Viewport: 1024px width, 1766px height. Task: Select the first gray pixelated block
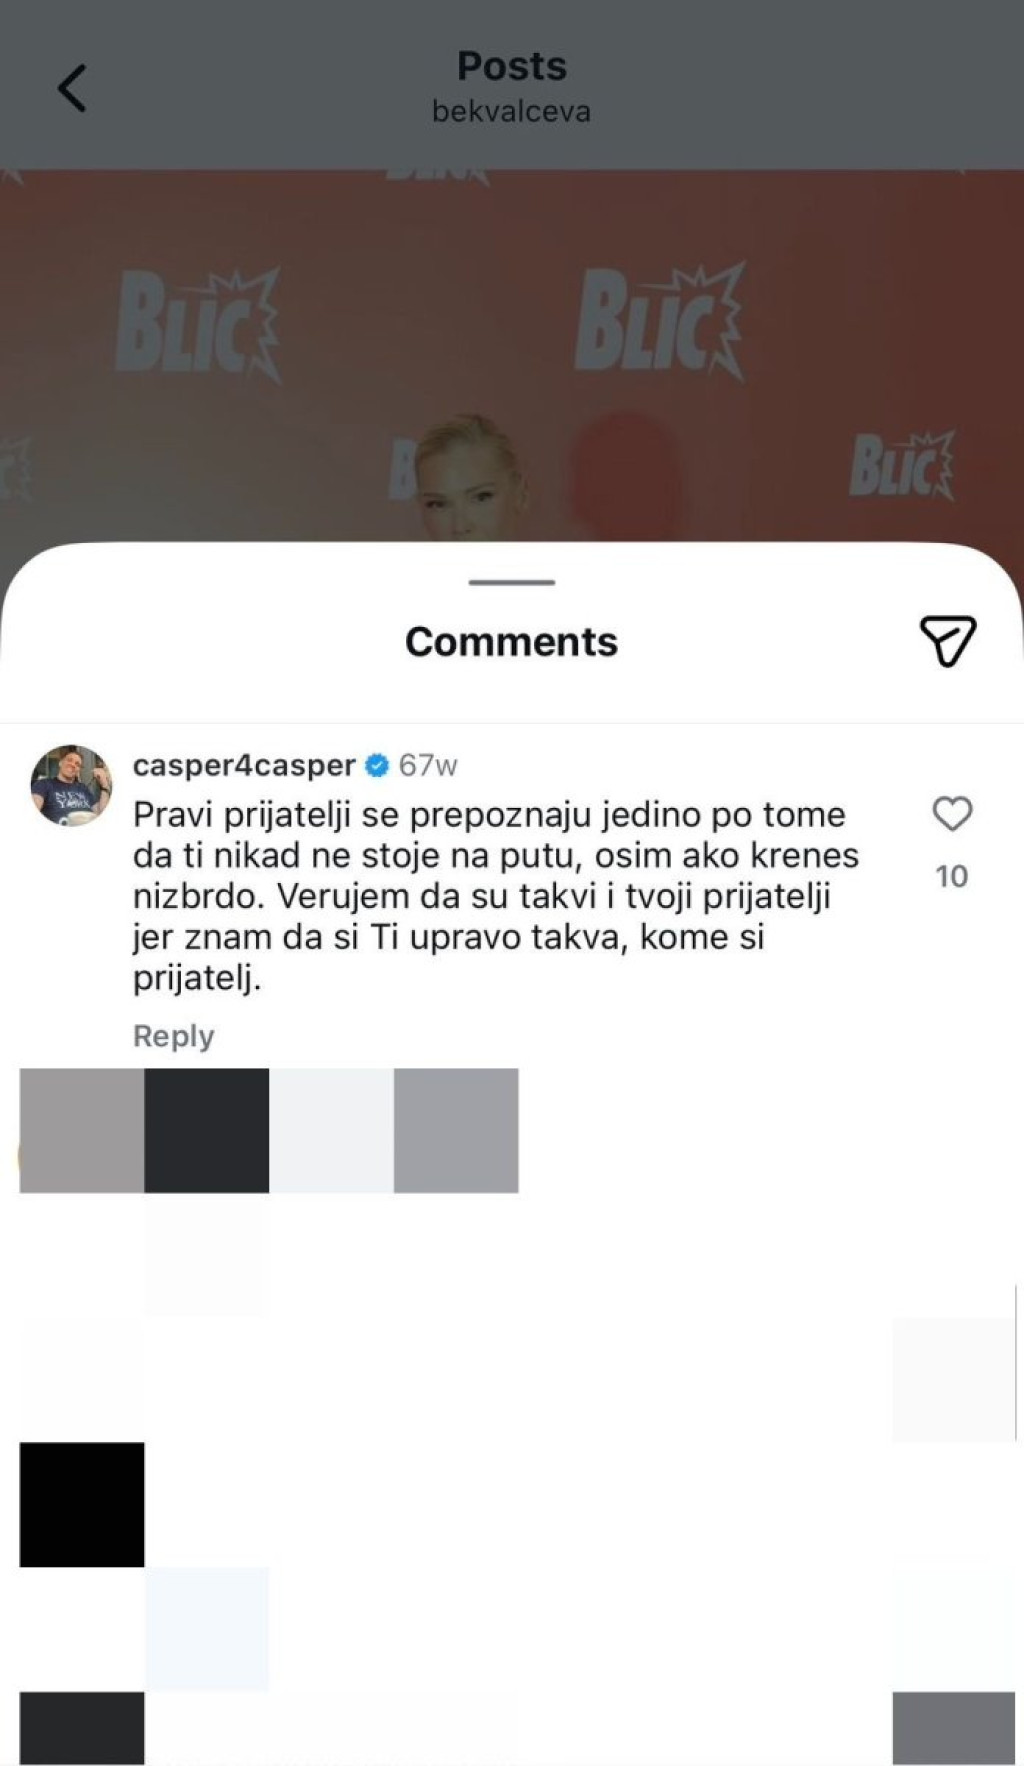click(x=82, y=1130)
